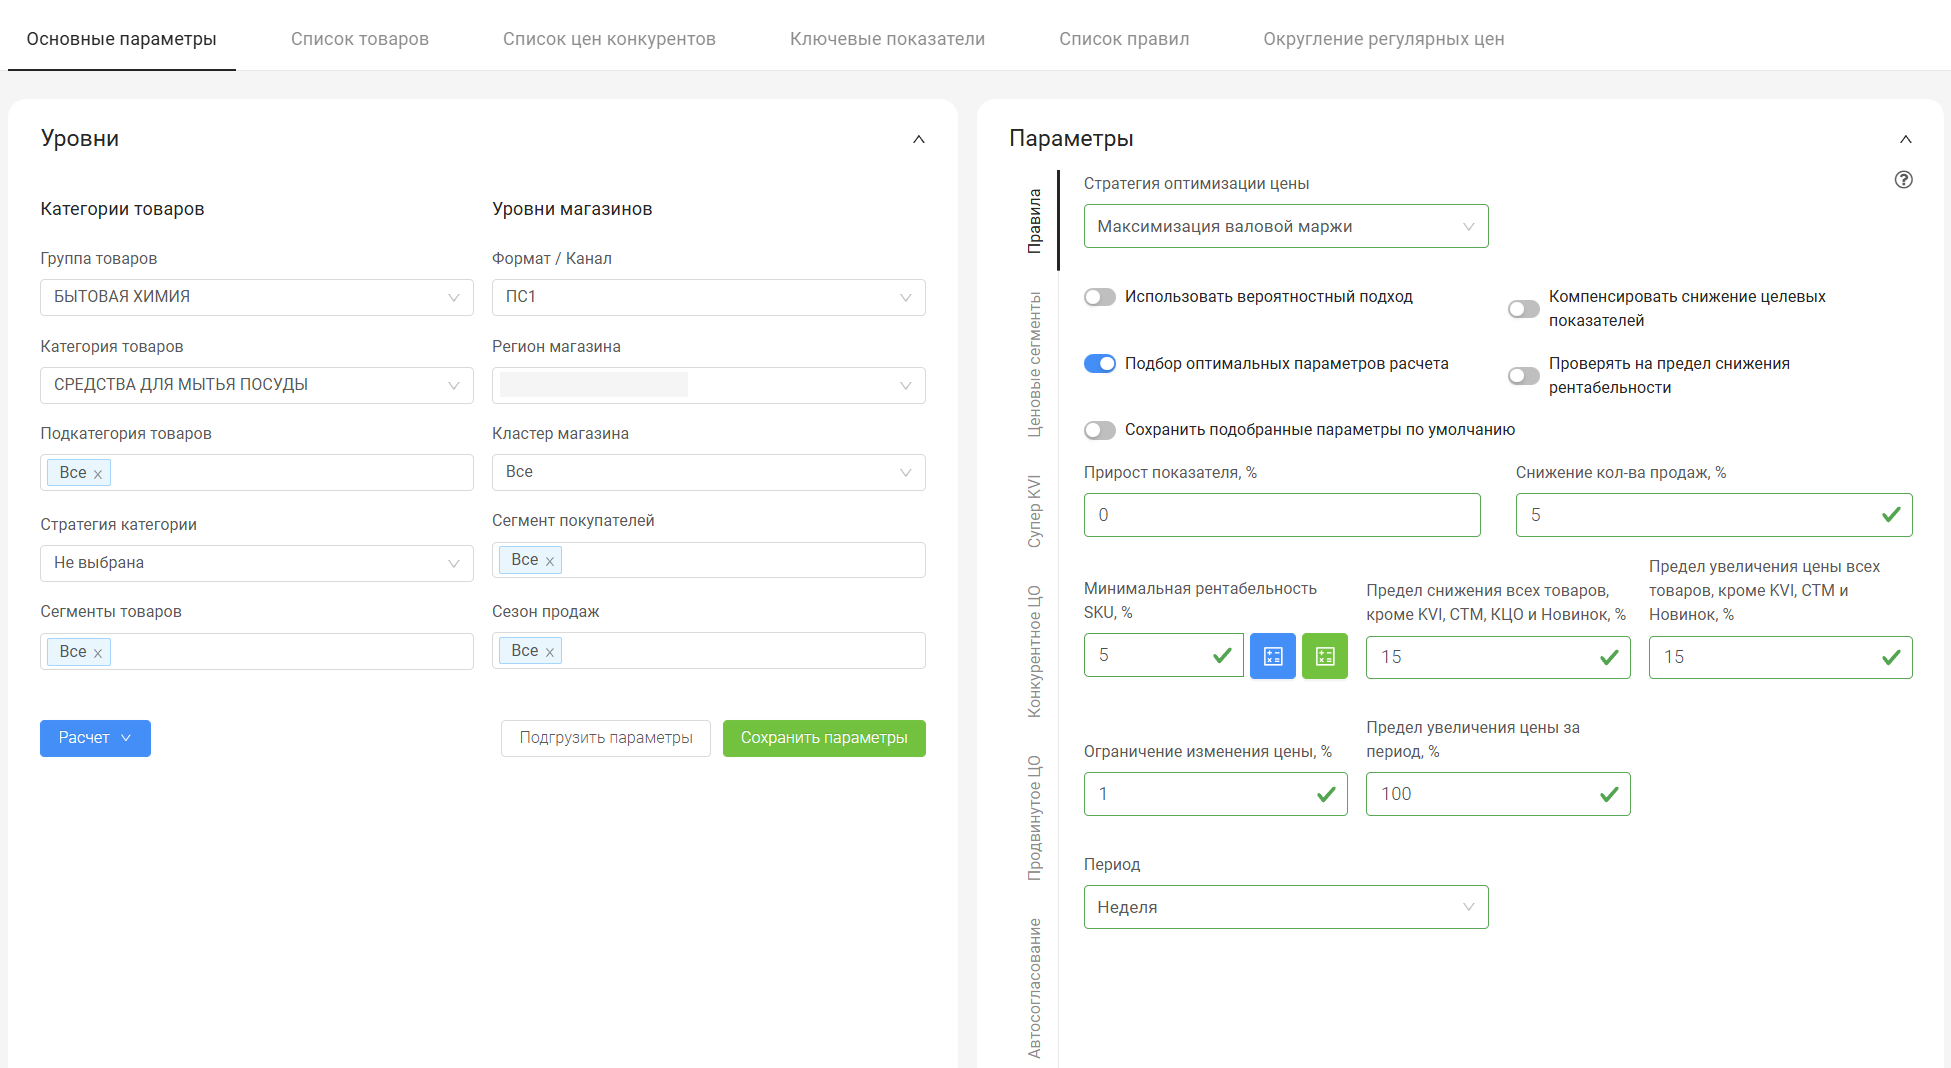Expand the Период dropdown
This screenshot has height=1068, width=1951.
[x=1285, y=907]
